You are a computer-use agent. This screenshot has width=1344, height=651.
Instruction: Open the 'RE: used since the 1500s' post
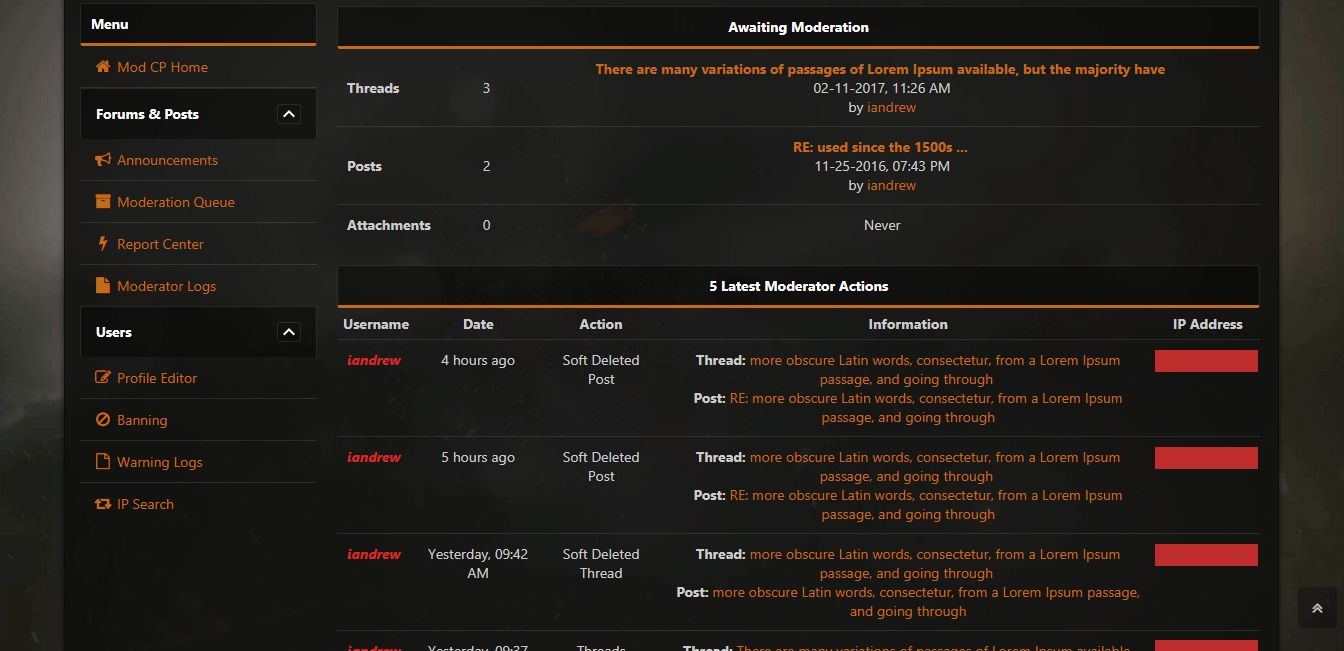pyautogui.click(x=880, y=147)
